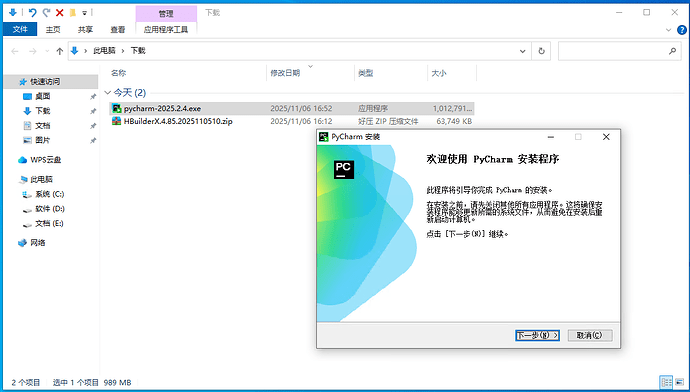690x392 pixels.
Task: Open 图片 in the navigation pane
Action: [x=43, y=140]
